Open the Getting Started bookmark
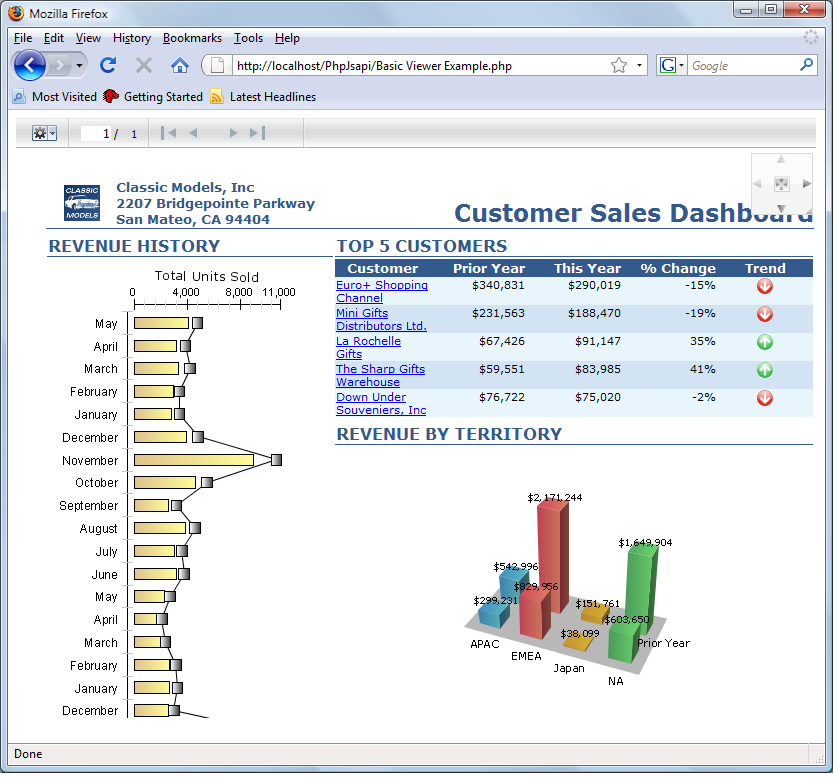Viewport: 839px width, 780px height. point(153,97)
